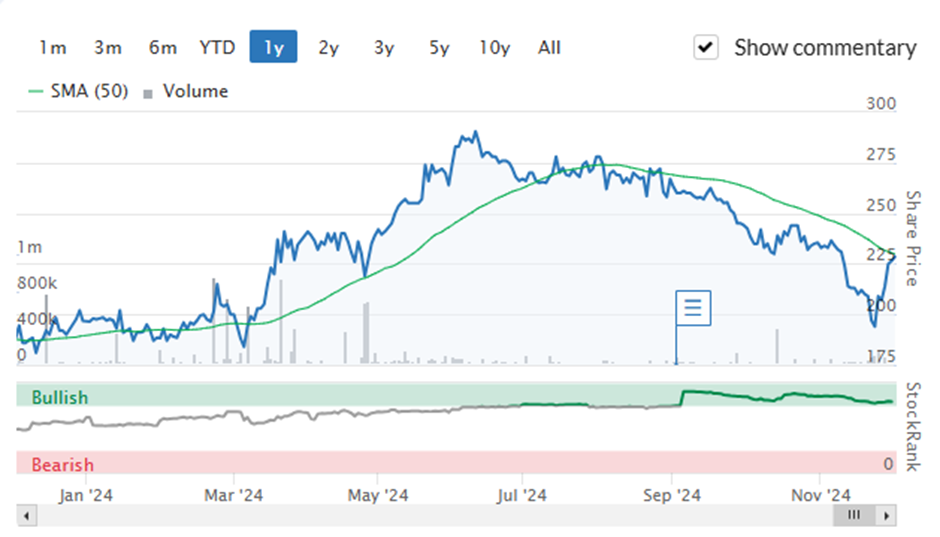Viewport: 940px width, 537px height.
Task: Click the Jul '24 axis label
Action: click(522, 496)
